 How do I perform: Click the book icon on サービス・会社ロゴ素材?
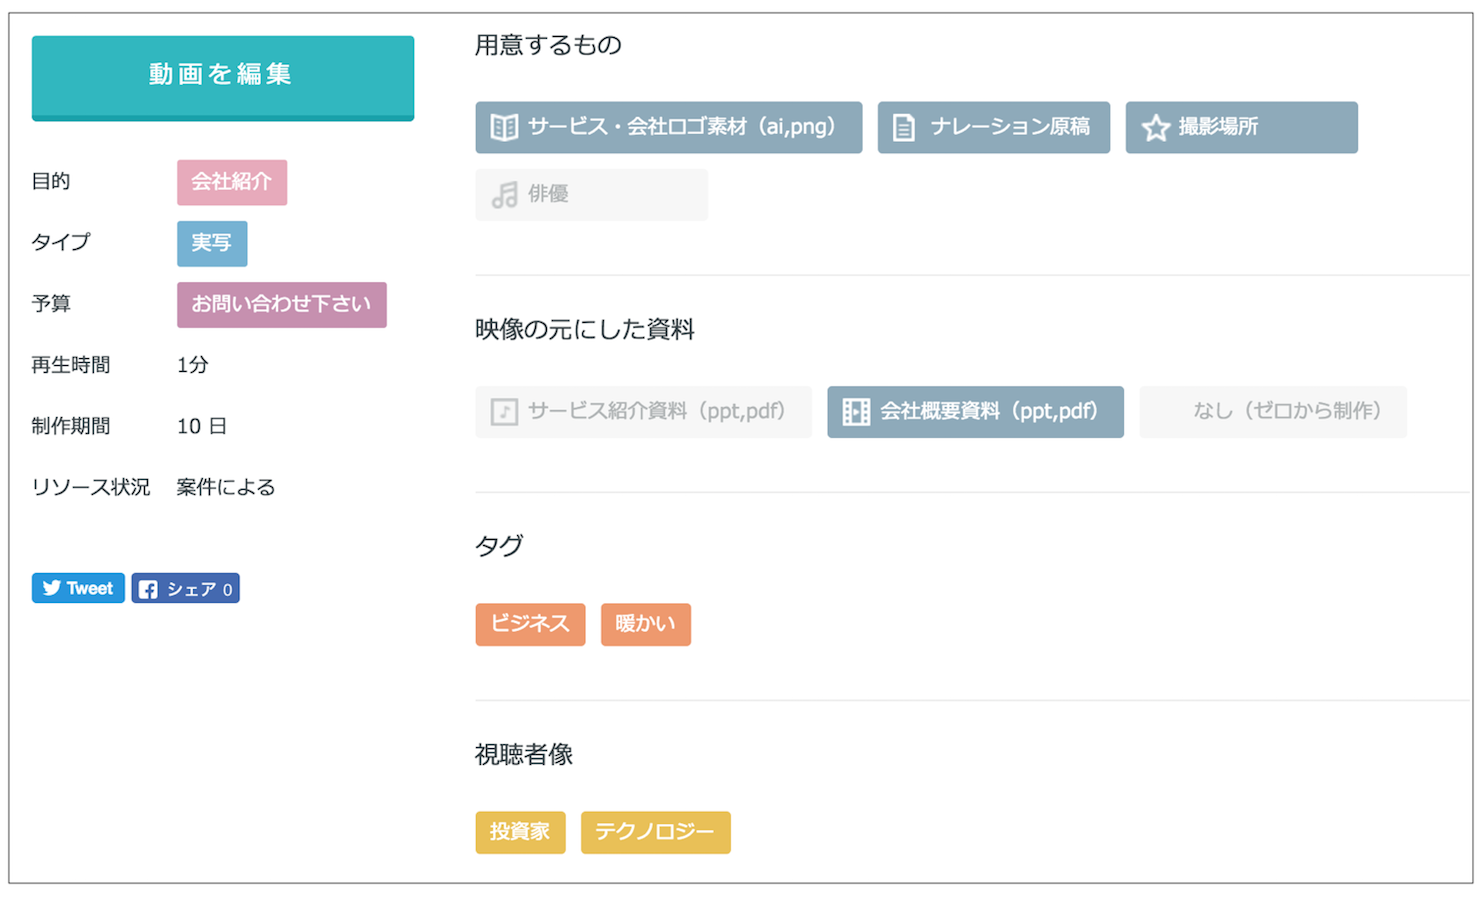(x=504, y=127)
